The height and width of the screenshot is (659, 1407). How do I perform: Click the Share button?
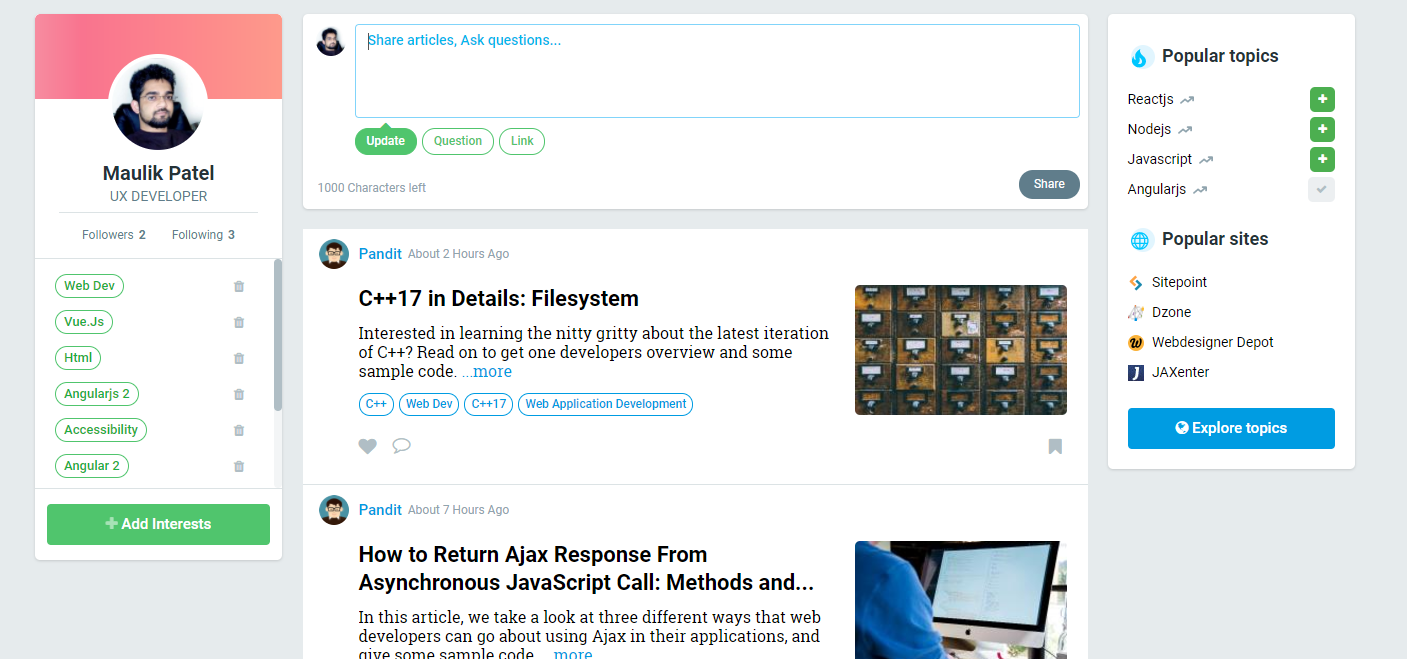click(1049, 184)
